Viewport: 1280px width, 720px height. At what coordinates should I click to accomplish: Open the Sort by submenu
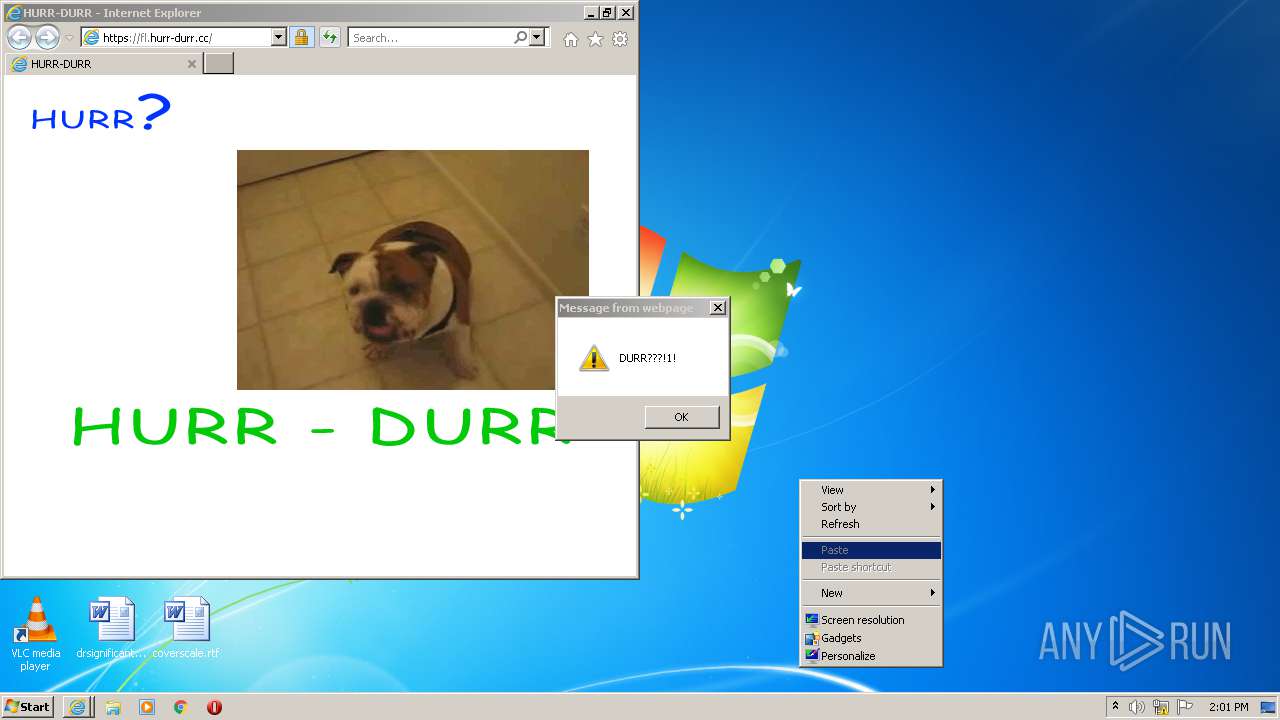[x=871, y=507]
